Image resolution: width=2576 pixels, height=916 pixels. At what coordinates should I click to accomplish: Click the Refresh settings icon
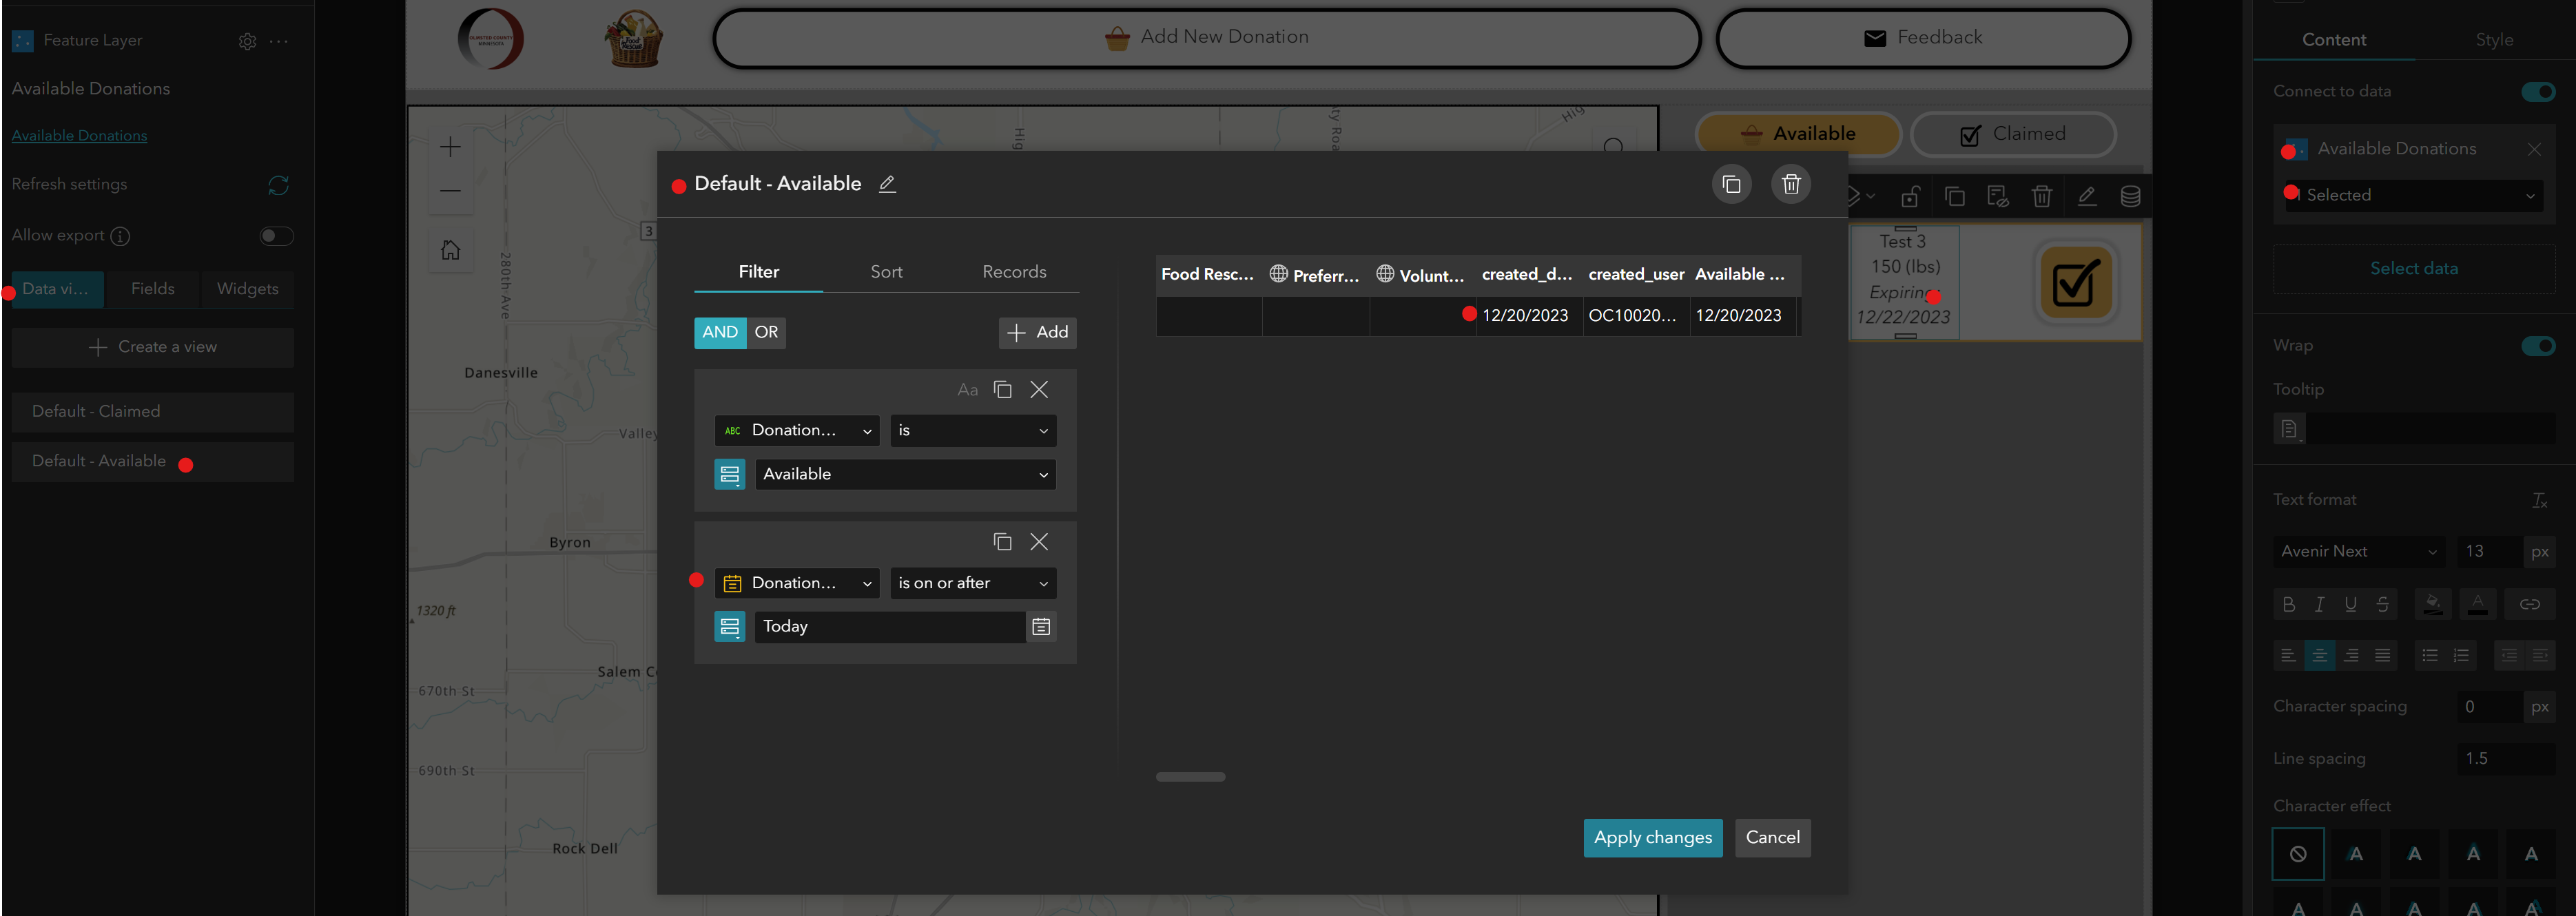278,185
